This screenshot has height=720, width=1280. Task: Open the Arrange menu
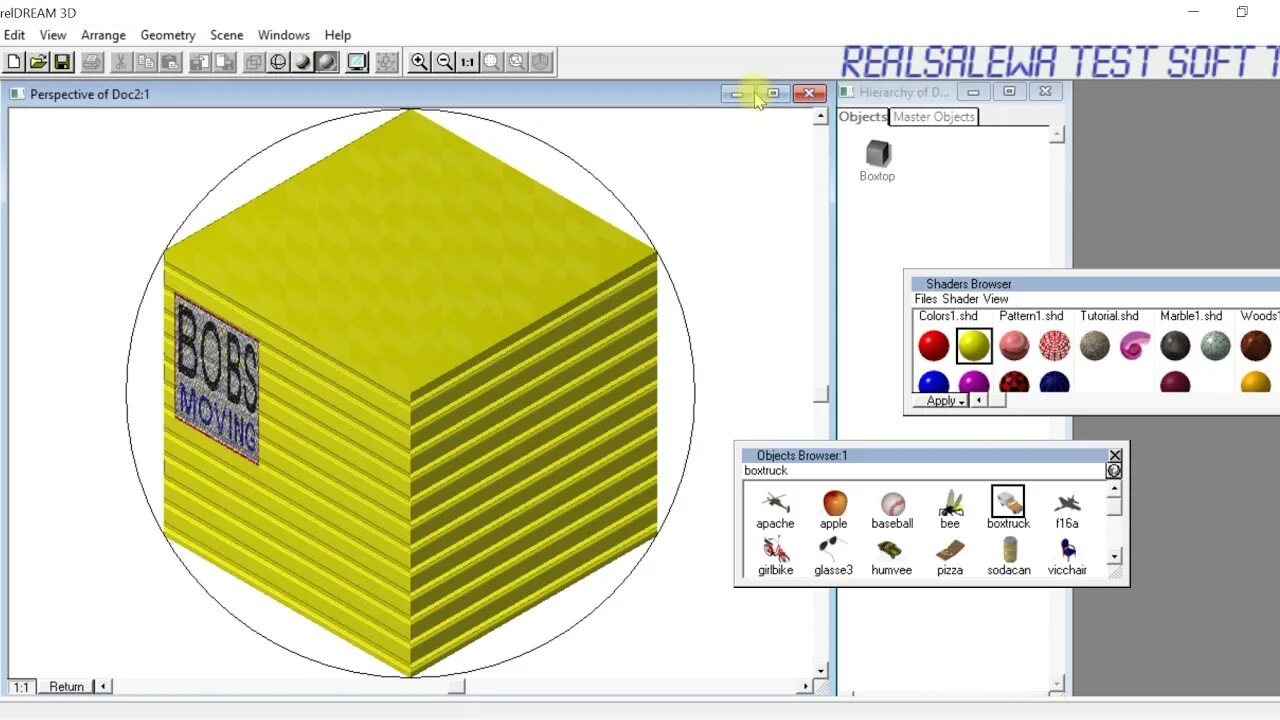coord(103,35)
